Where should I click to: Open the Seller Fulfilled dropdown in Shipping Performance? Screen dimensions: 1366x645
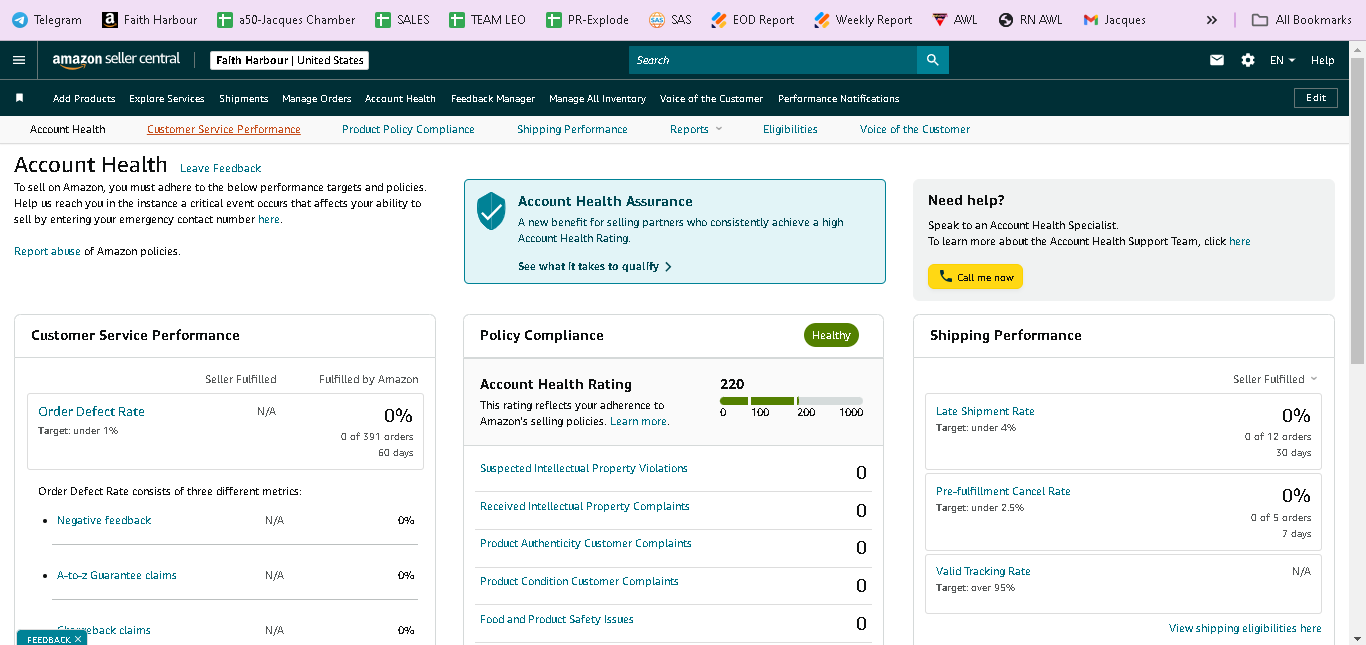pos(1275,379)
